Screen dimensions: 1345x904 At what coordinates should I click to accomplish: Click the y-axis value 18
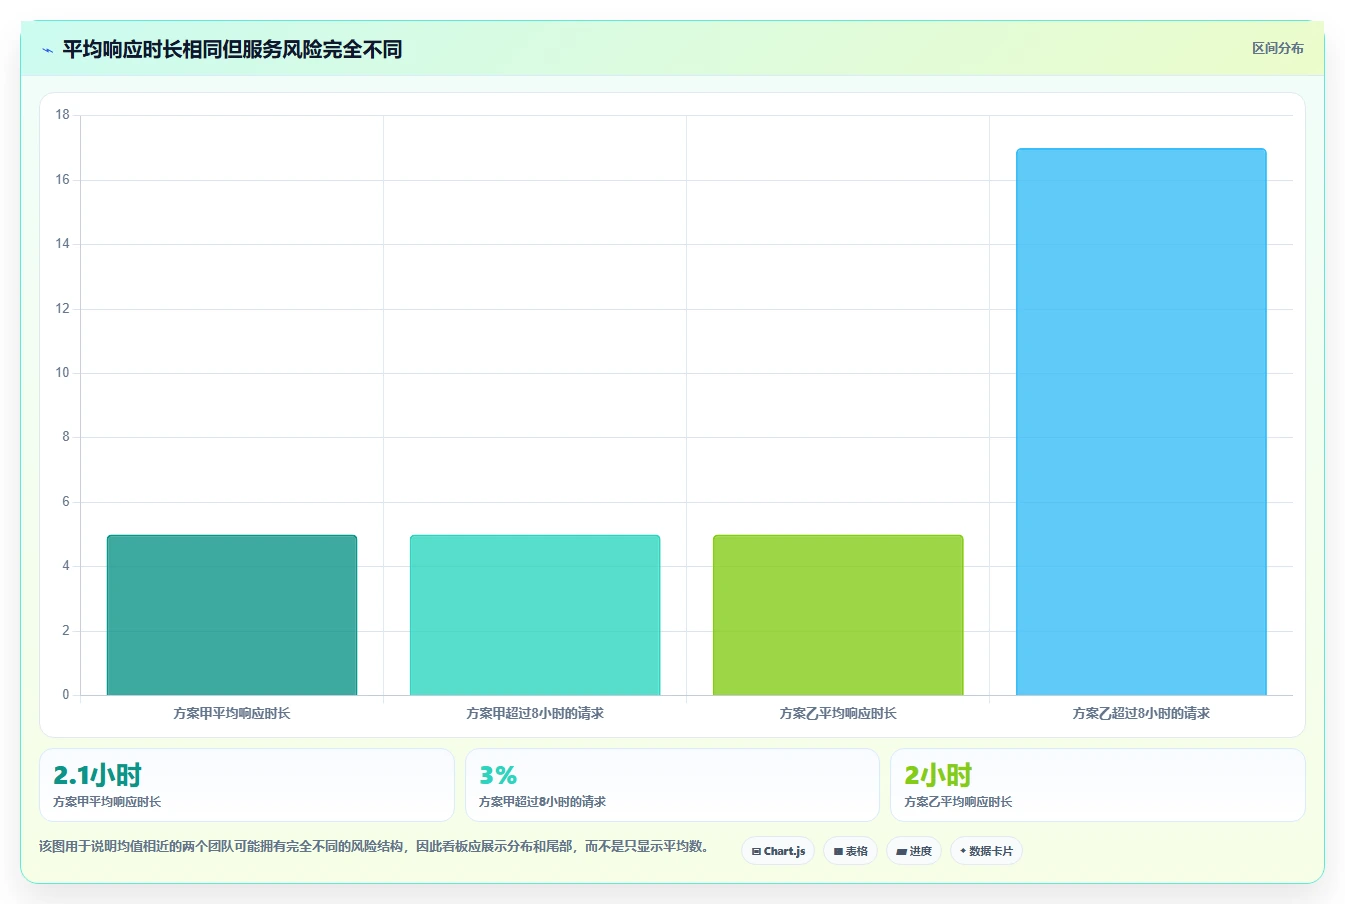(63, 115)
